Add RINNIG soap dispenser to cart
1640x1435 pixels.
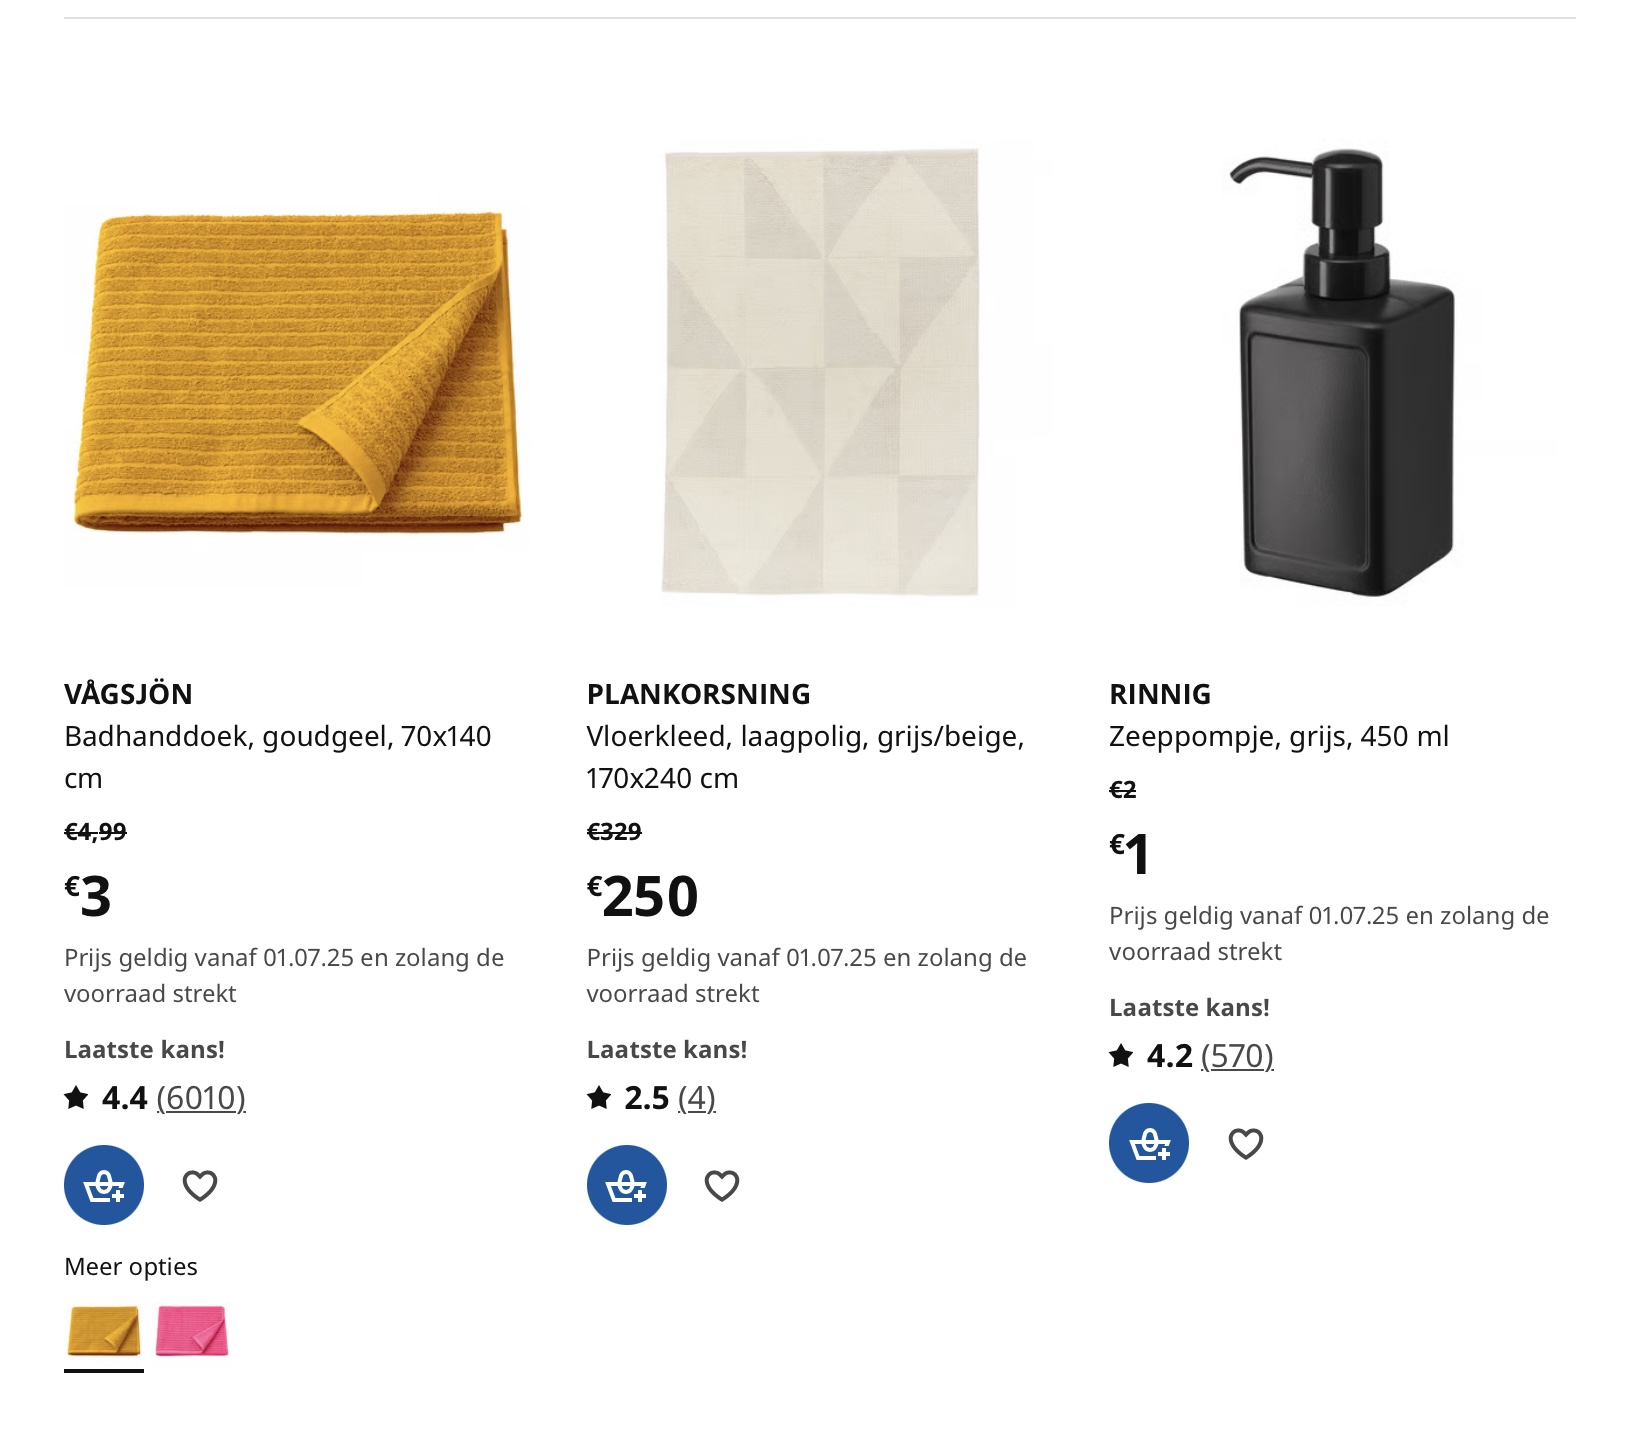tap(1149, 1143)
